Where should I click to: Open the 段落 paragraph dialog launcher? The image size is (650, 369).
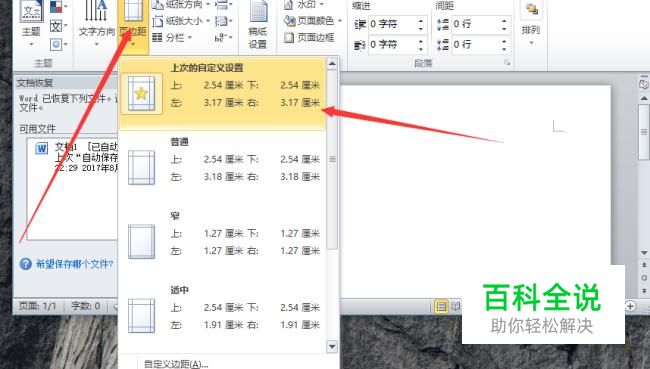pyautogui.click(x=507, y=63)
